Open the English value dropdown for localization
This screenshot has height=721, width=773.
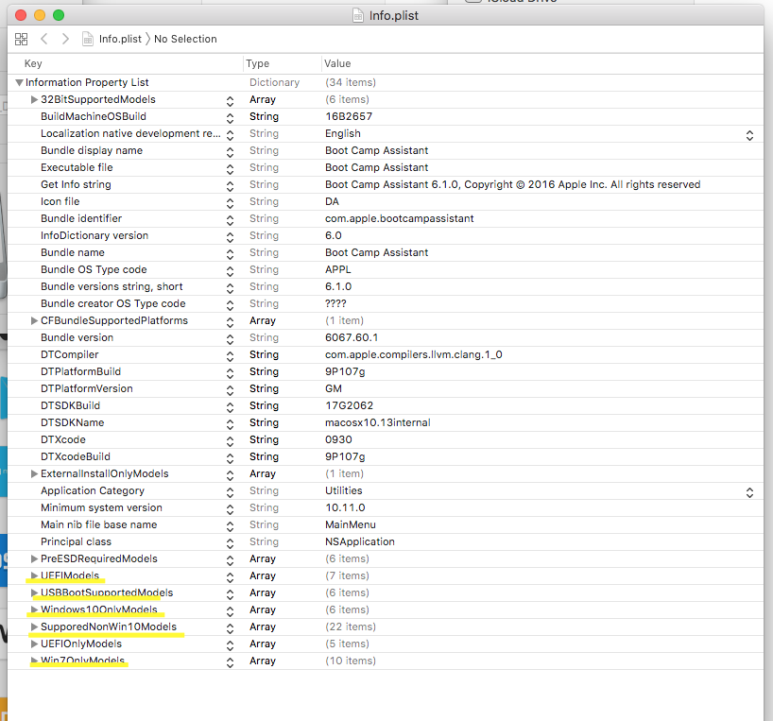[749, 136]
